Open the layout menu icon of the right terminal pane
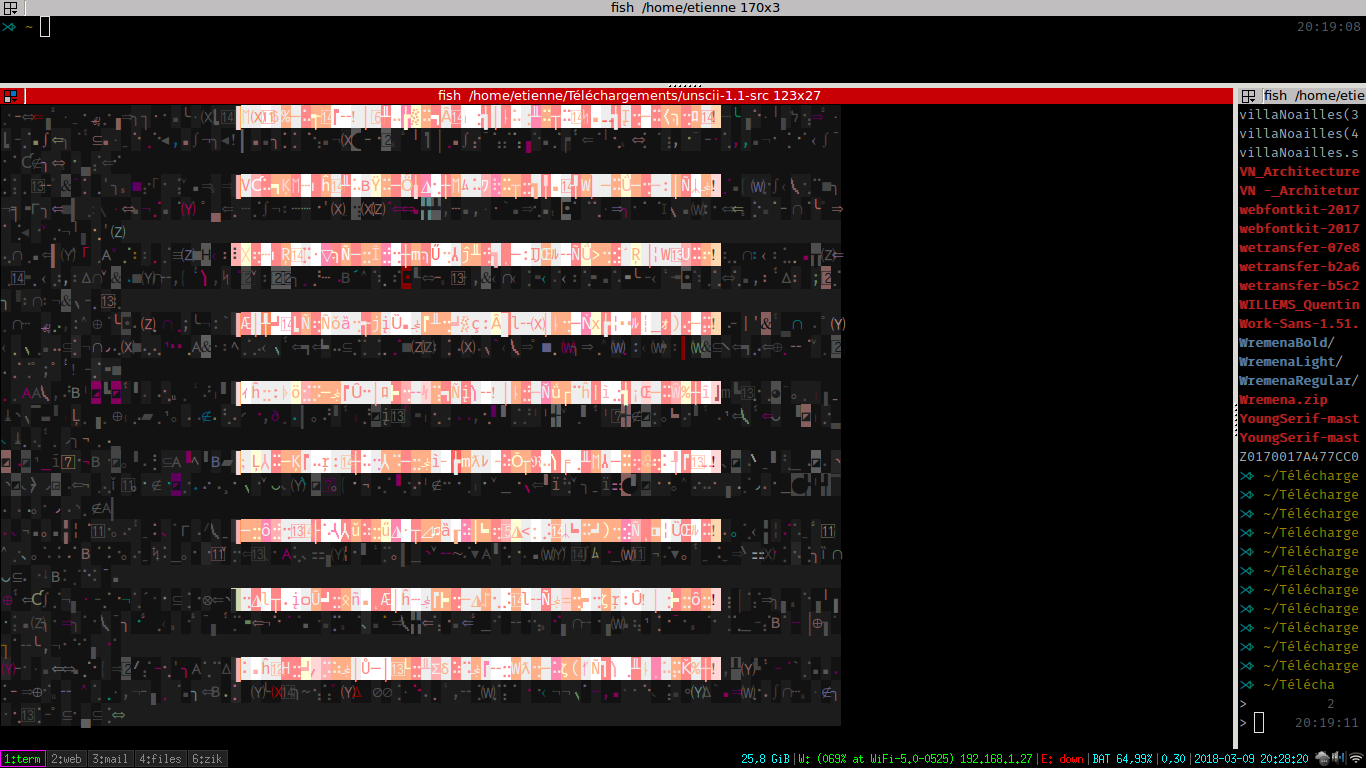The image size is (1366, 768). 1248,96
